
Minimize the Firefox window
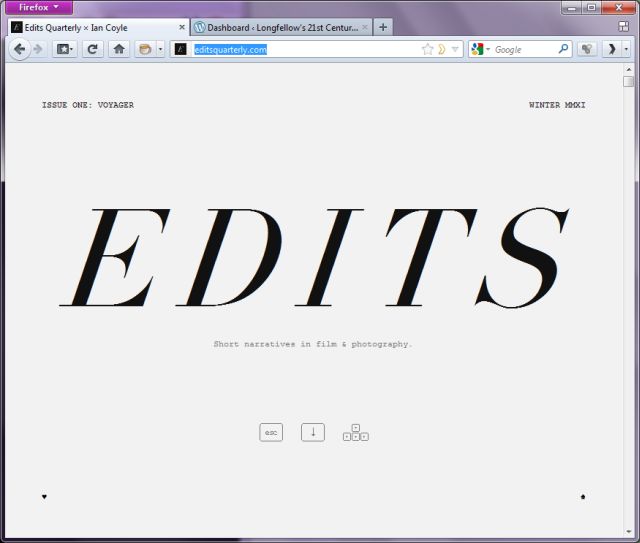click(x=572, y=7)
